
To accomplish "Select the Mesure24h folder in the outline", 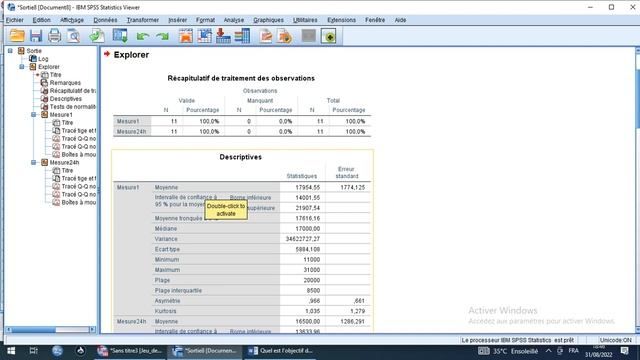I will 64,162.
